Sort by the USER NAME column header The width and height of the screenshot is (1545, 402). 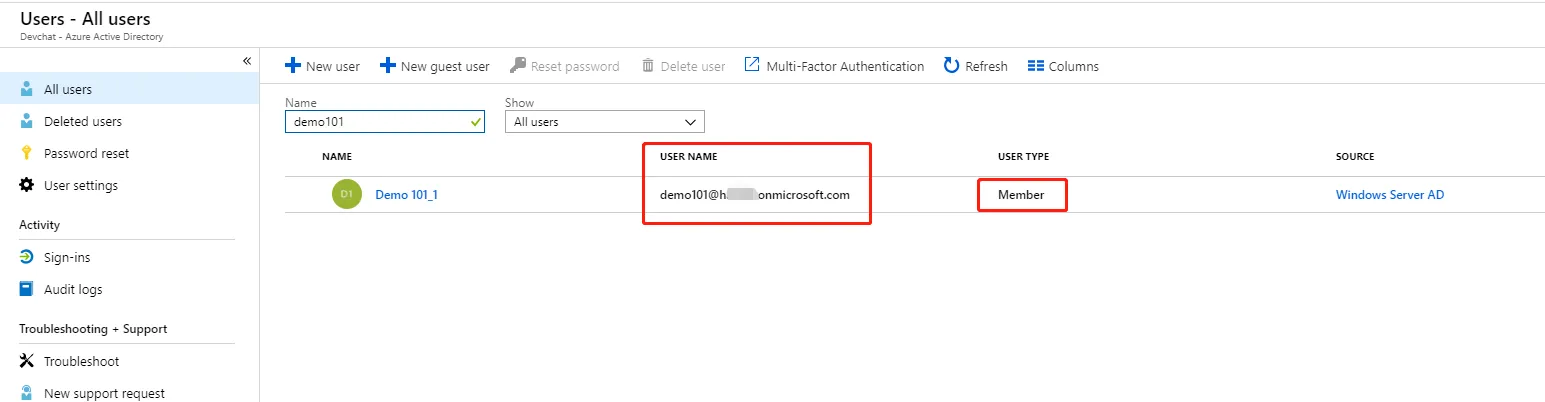689,157
